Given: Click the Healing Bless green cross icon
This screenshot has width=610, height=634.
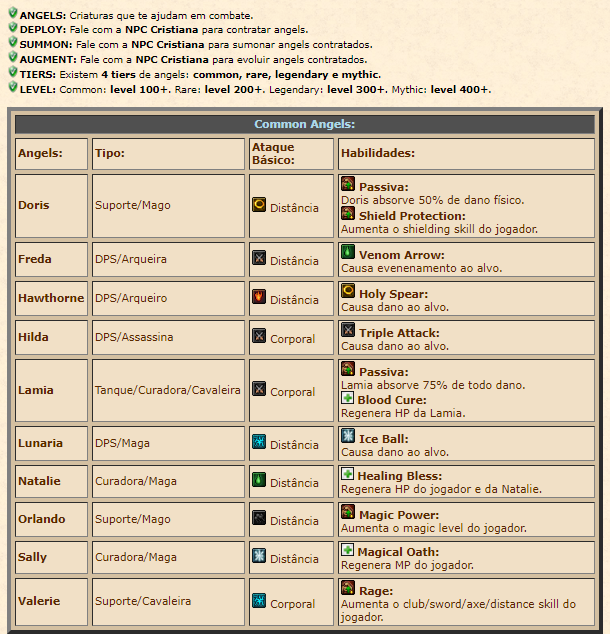Looking at the screenshot, I should click(x=347, y=473).
